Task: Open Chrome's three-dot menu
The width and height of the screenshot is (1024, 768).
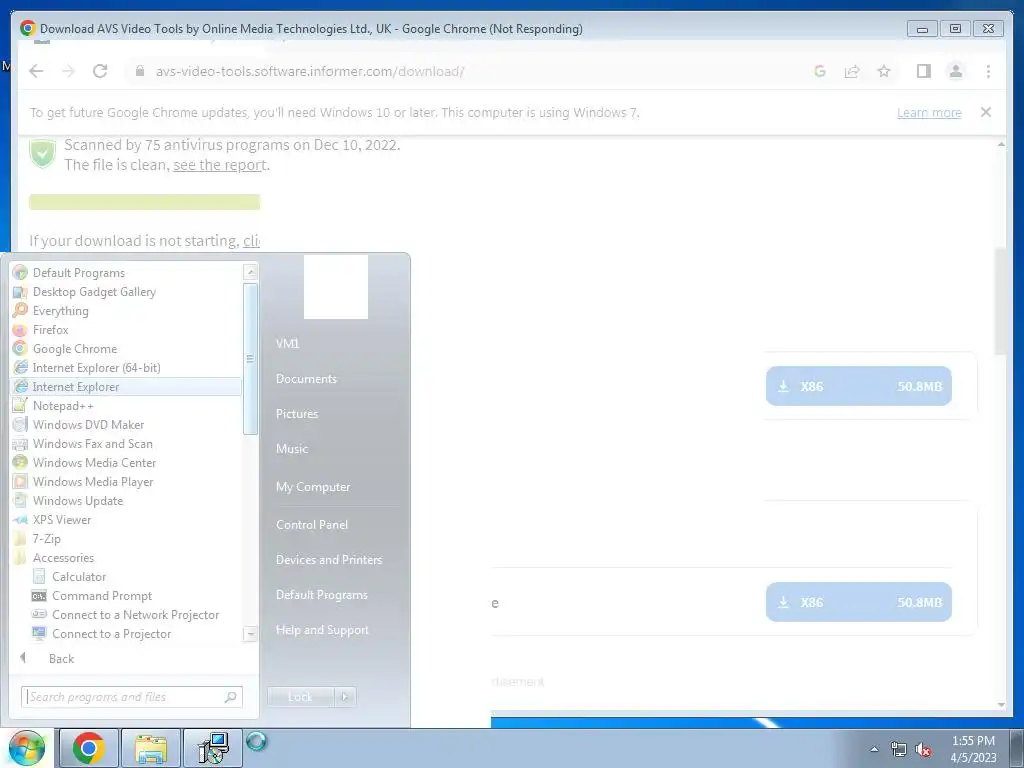Action: (988, 71)
